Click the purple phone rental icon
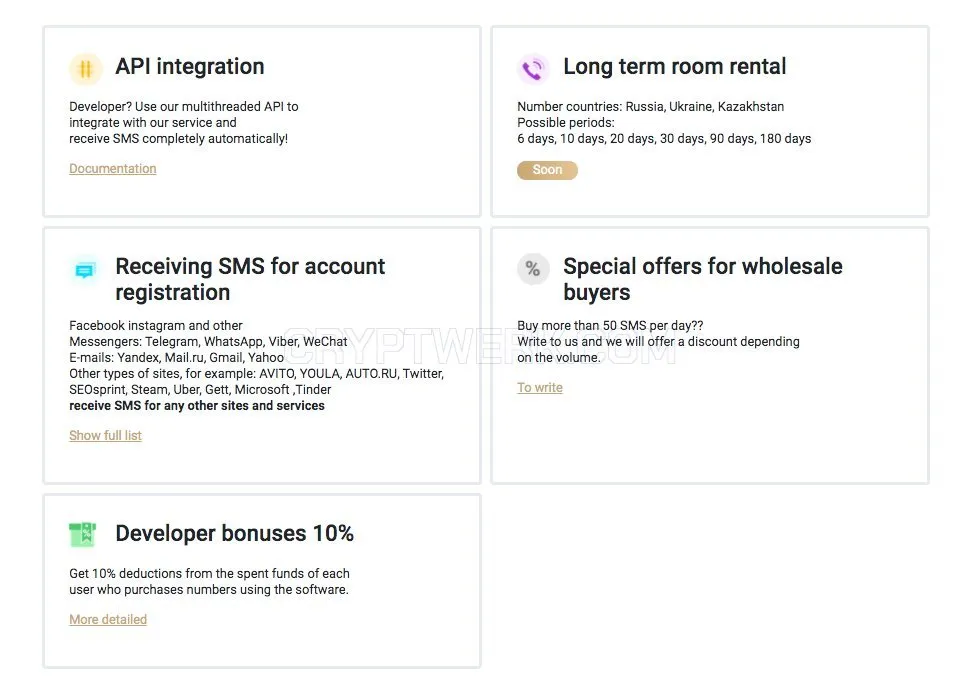The height and width of the screenshot is (693, 960). click(533, 69)
